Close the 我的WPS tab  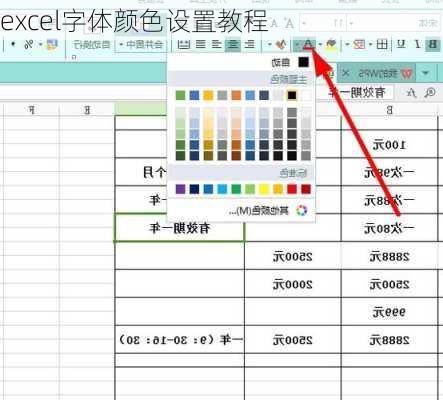(346, 73)
